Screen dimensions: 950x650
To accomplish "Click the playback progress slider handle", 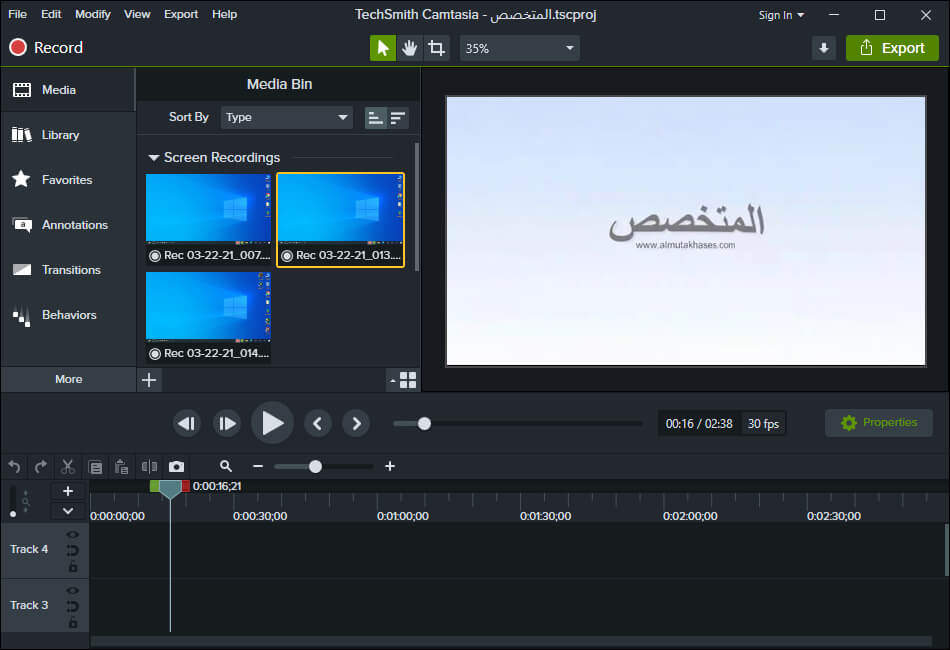I will pyautogui.click(x=424, y=423).
